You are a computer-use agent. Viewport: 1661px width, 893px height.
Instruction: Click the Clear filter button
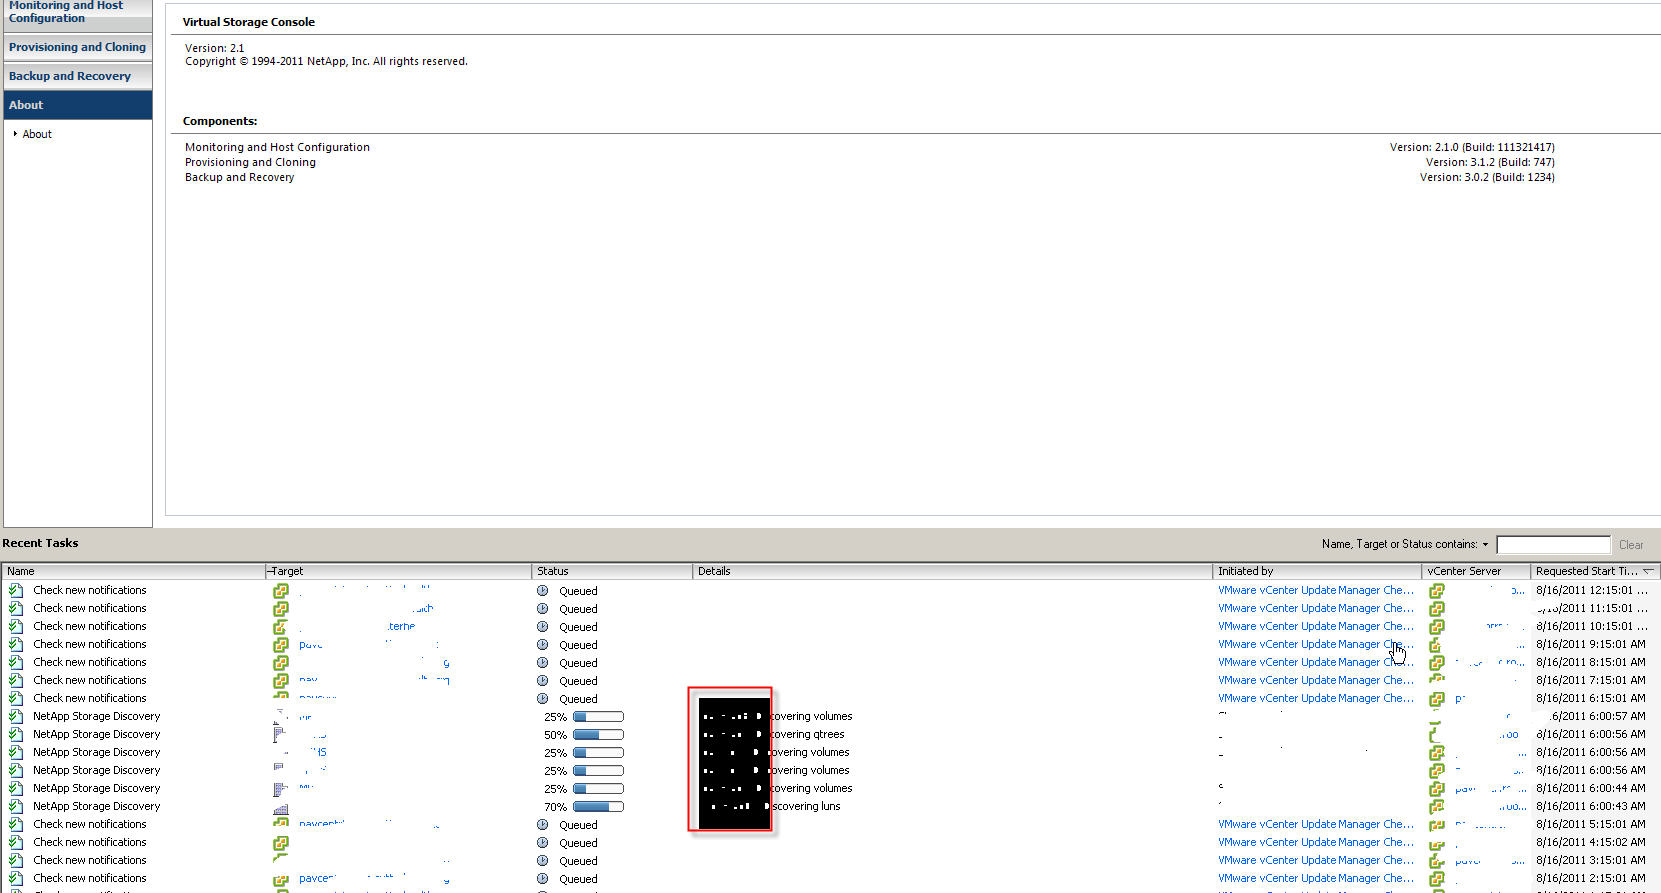click(x=1631, y=545)
